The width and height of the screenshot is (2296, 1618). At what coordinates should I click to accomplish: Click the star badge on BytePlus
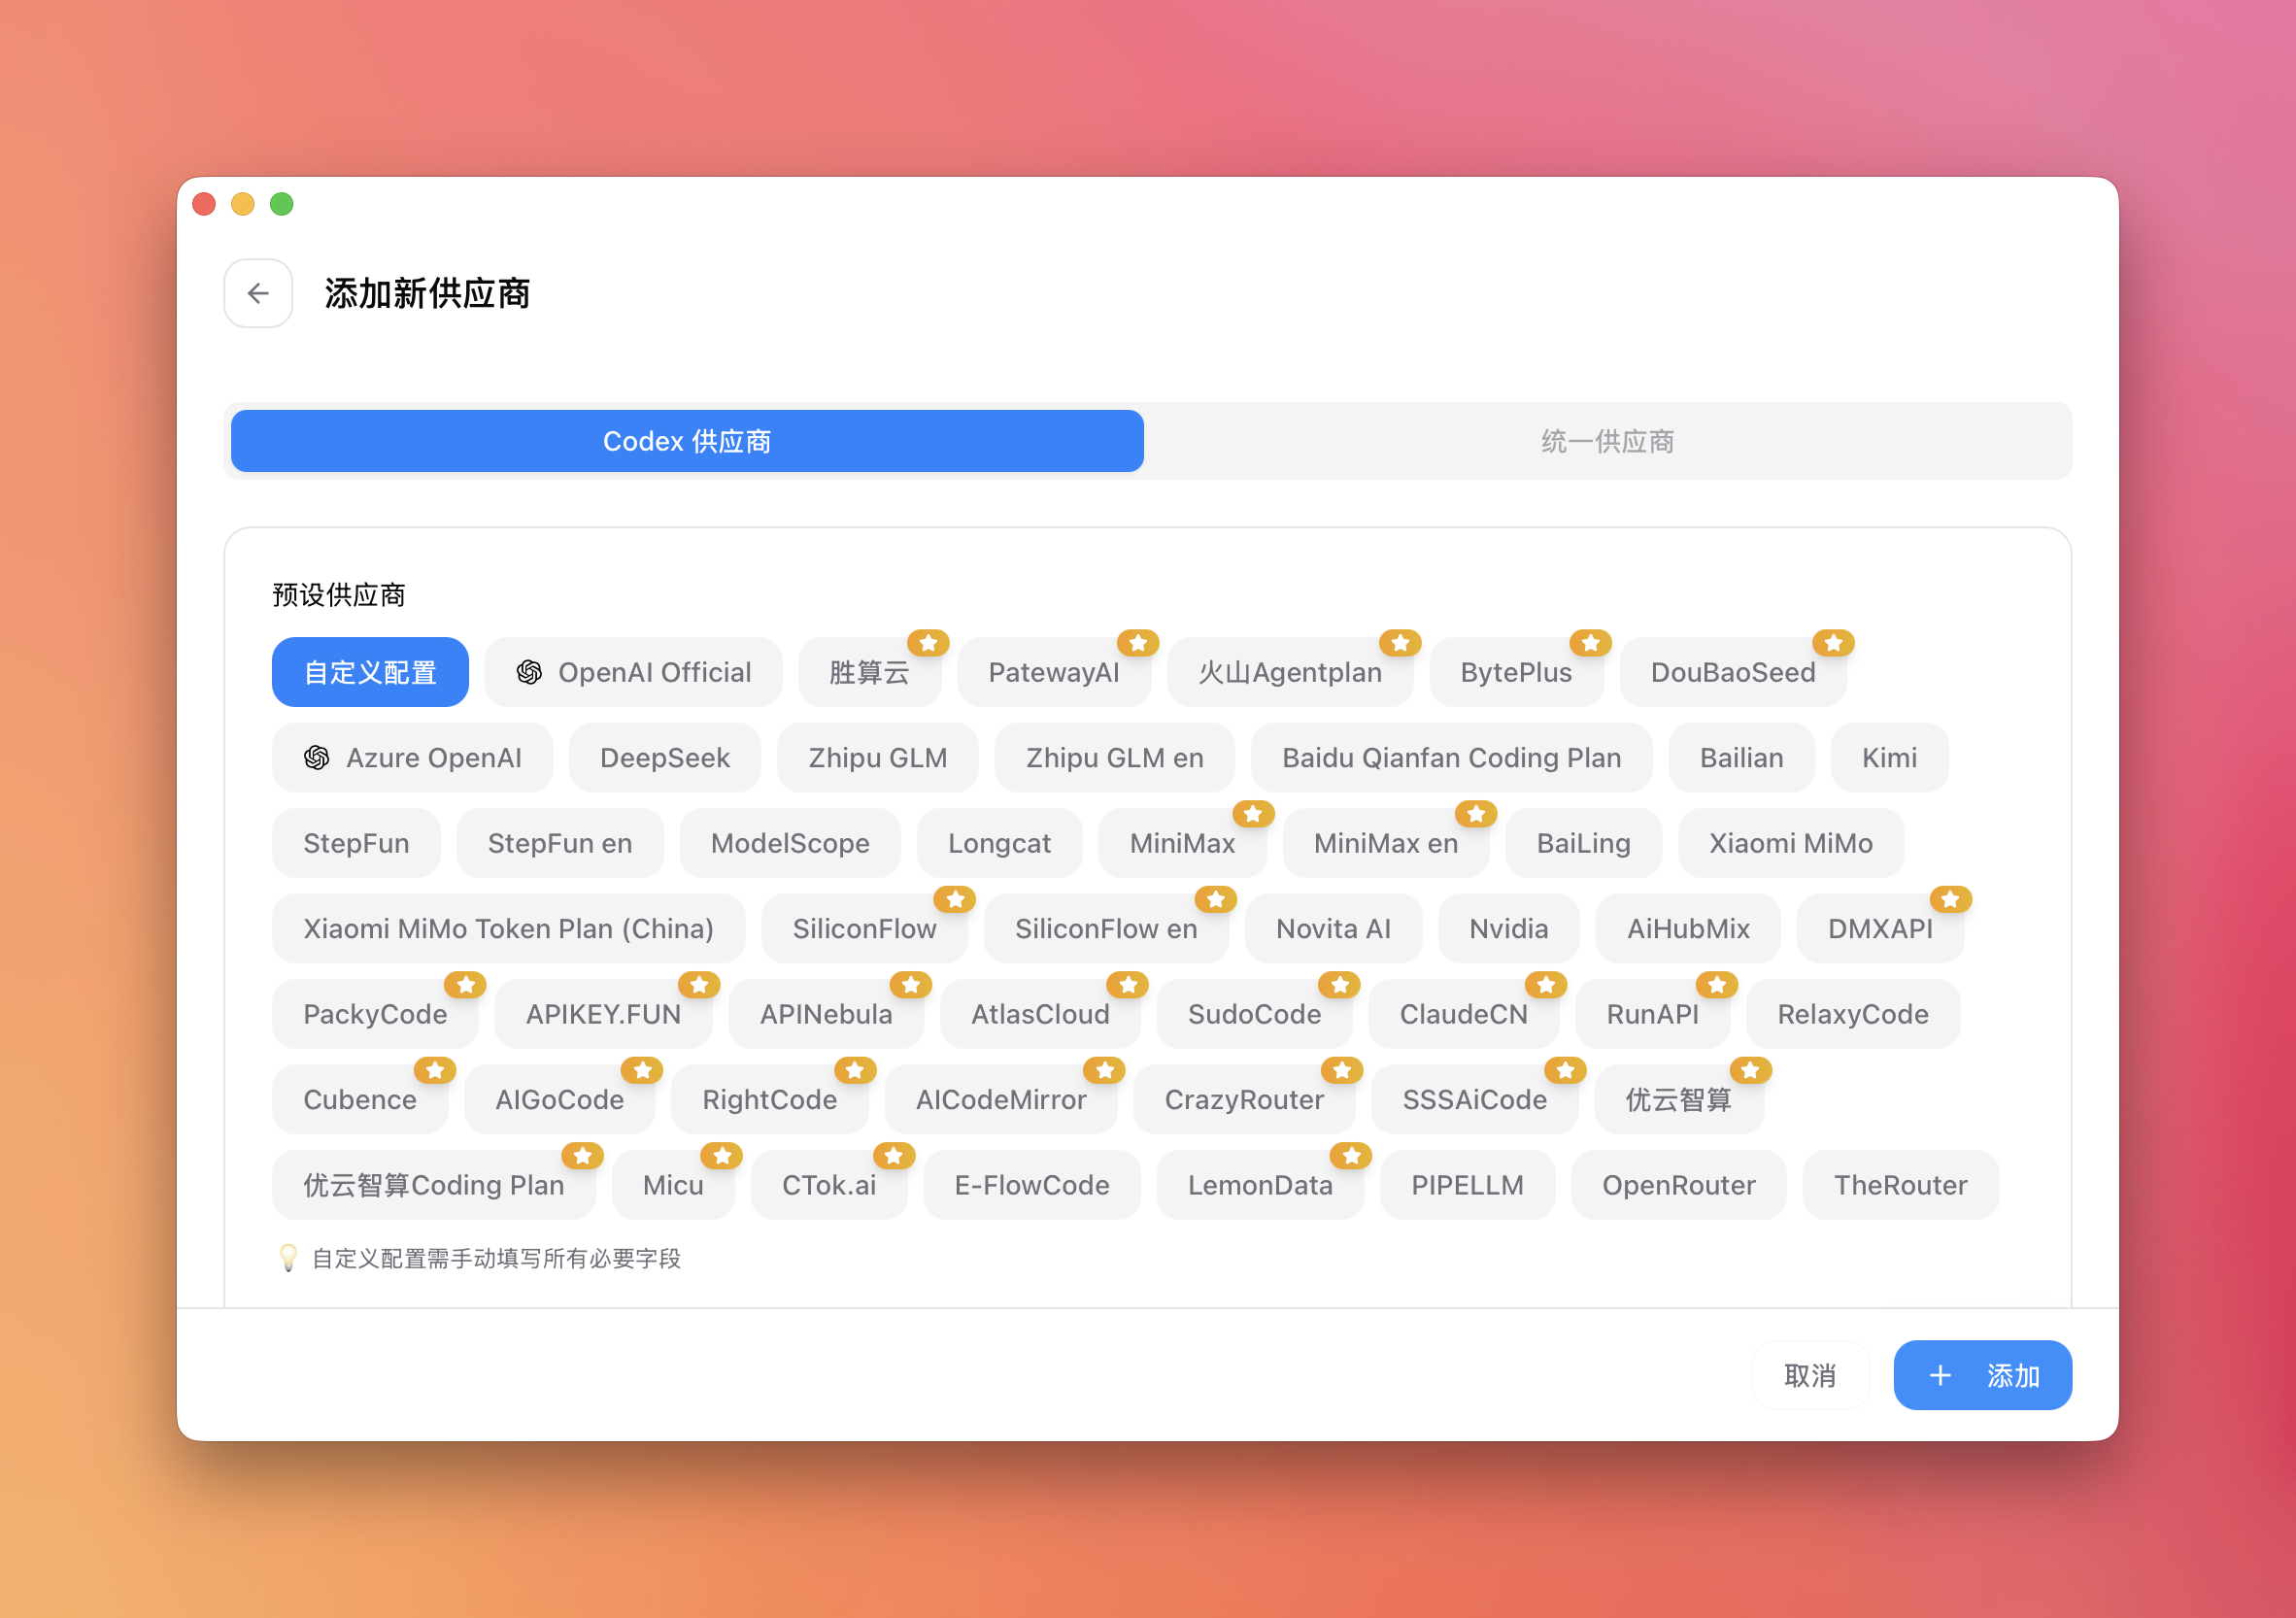(1590, 643)
